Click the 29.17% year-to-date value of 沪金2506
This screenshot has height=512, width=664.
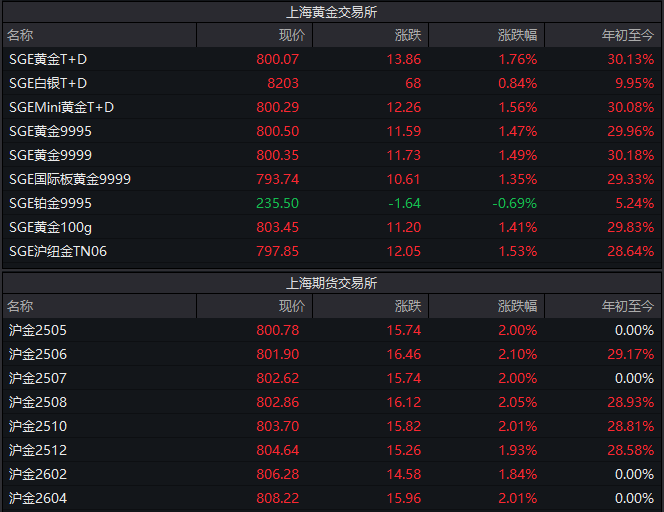coord(634,354)
